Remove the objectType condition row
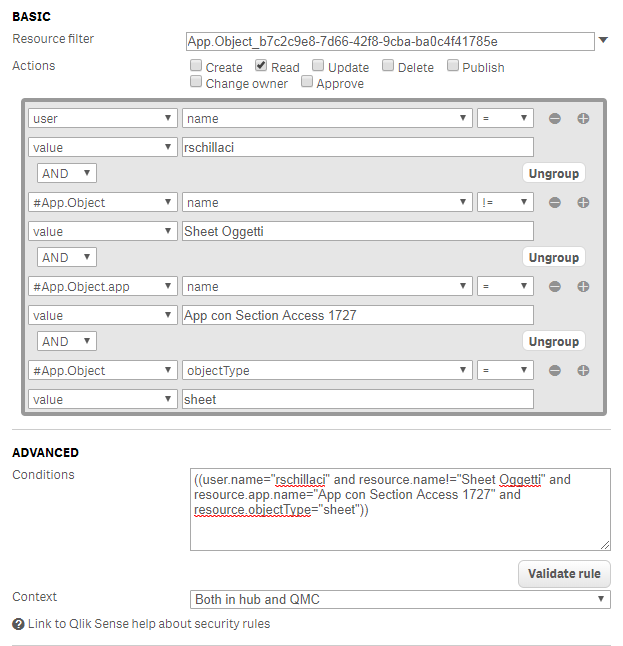 pyautogui.click(x=554, y=371)
